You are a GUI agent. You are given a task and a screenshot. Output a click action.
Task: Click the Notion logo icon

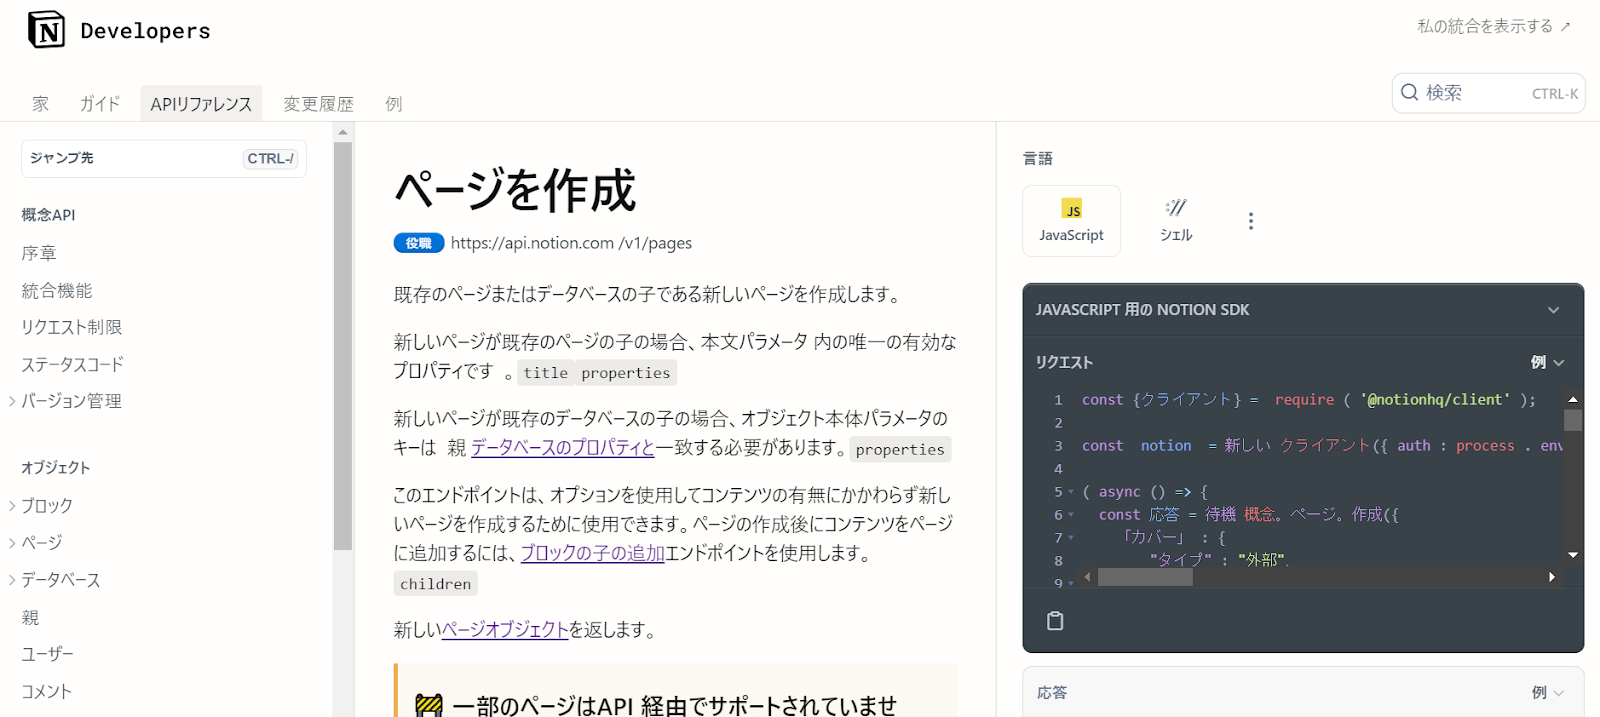(x=46, y=30)
